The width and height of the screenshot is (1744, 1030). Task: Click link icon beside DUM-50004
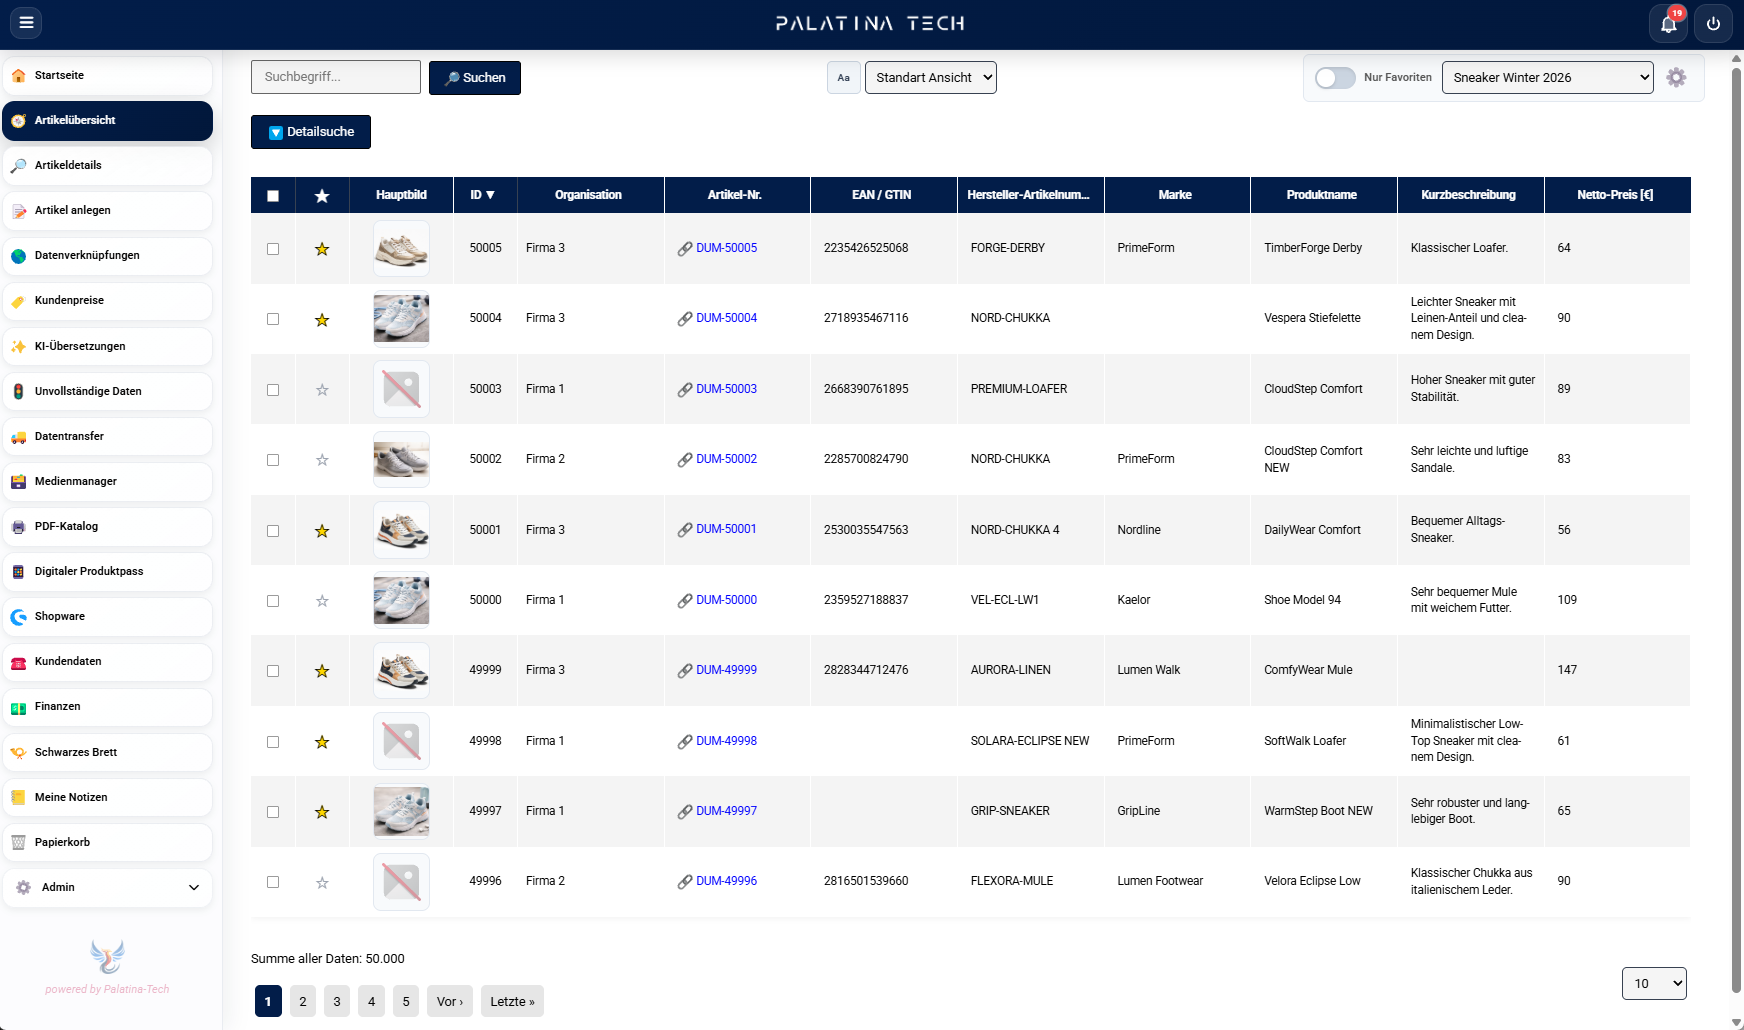pyautogui.click(x=685, y=319)
